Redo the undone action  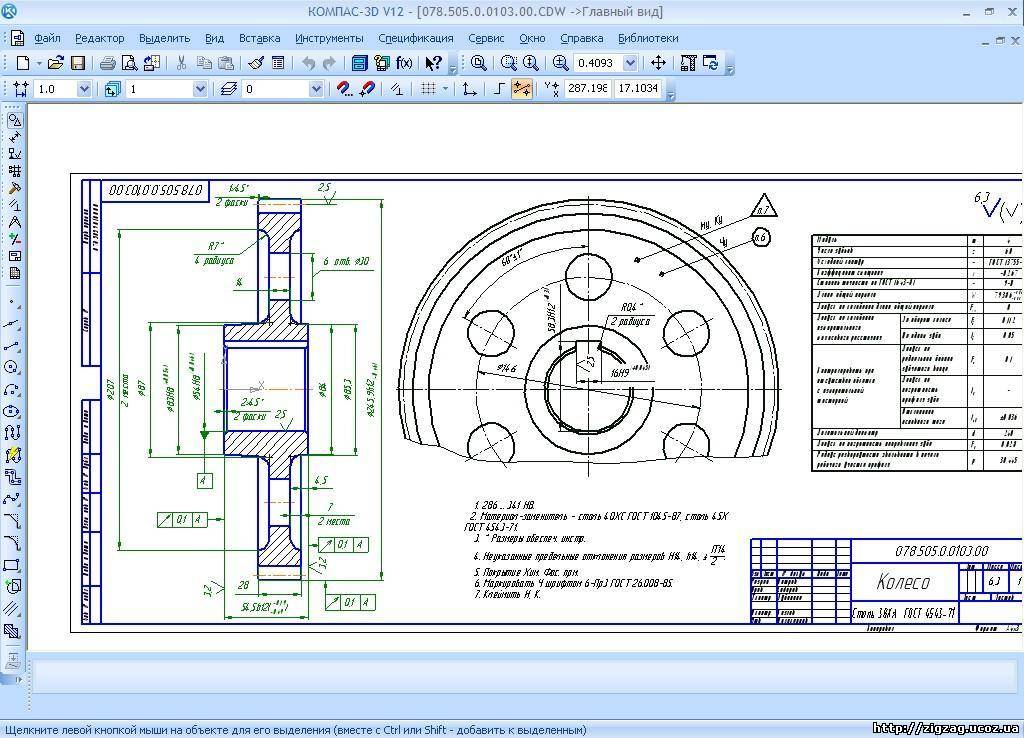[329, 63]
